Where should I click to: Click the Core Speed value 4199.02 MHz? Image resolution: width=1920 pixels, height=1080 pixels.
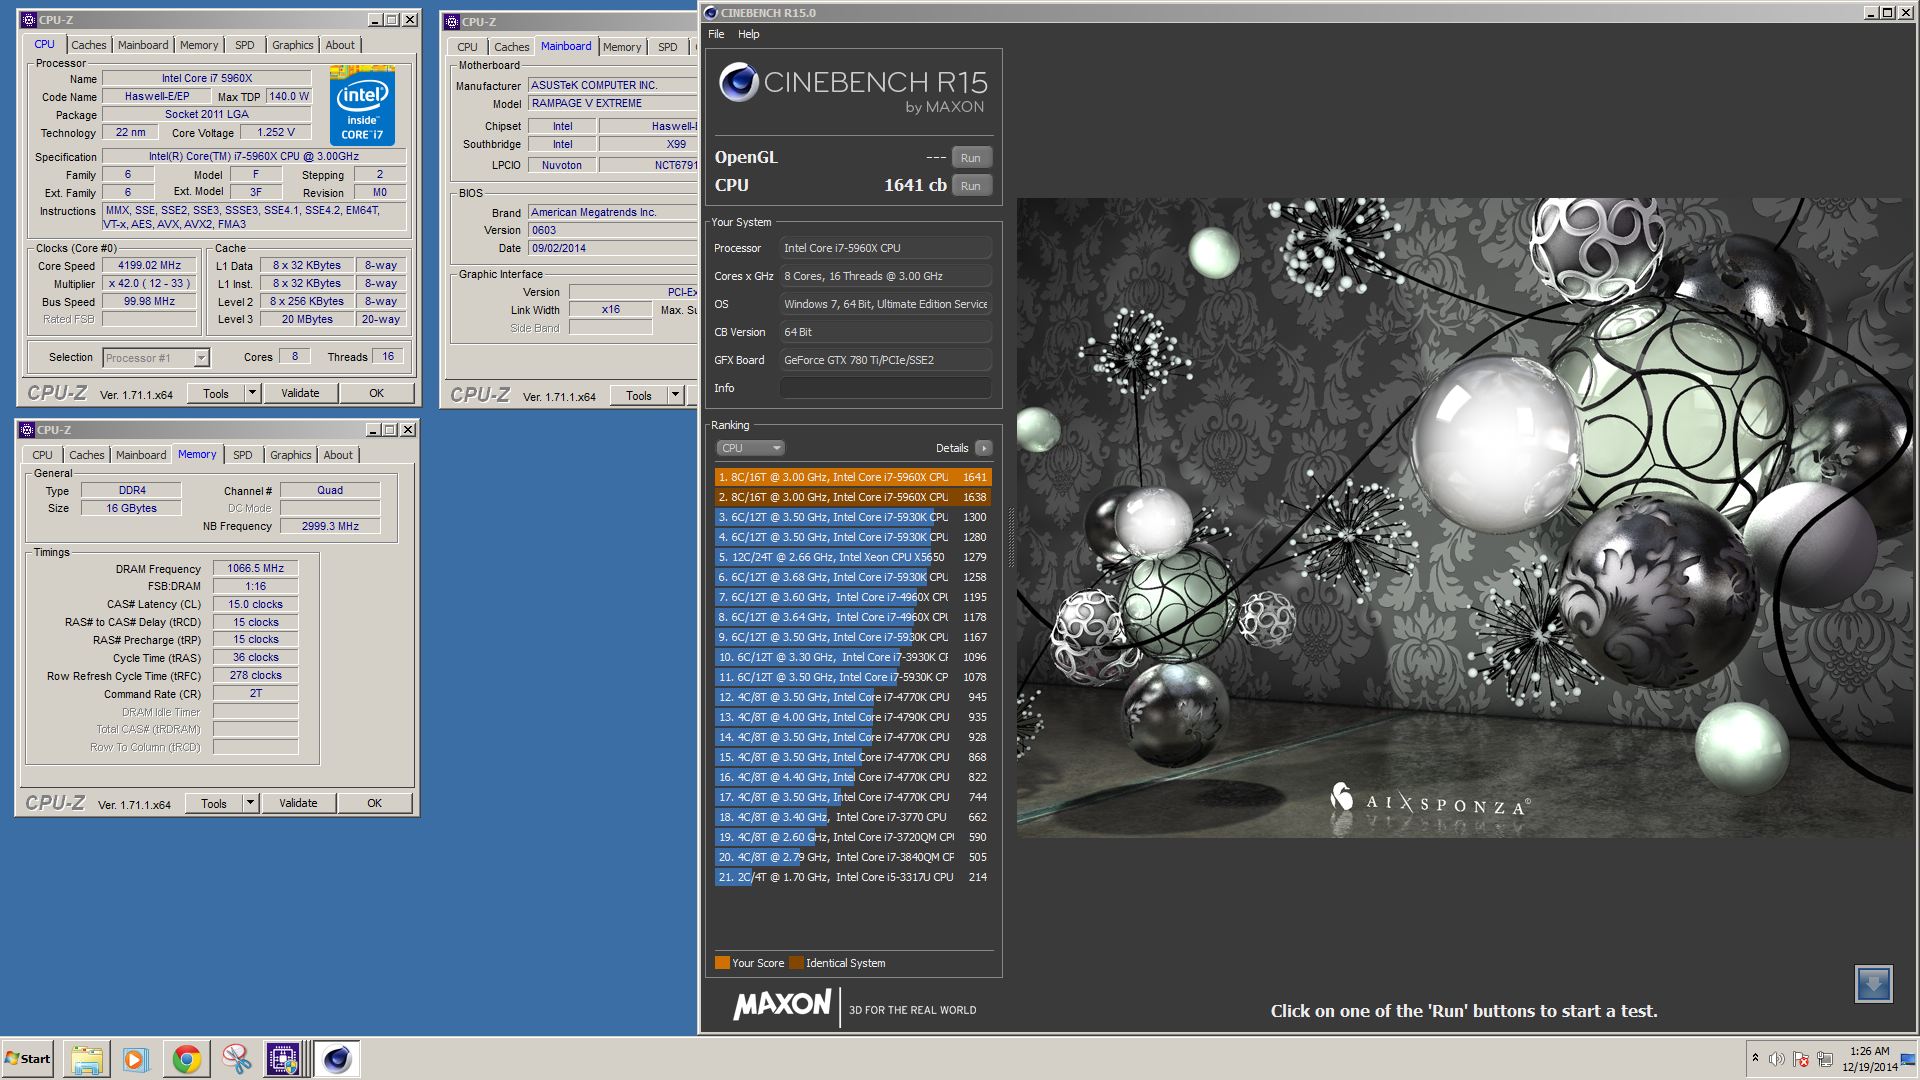pos(149,266)
